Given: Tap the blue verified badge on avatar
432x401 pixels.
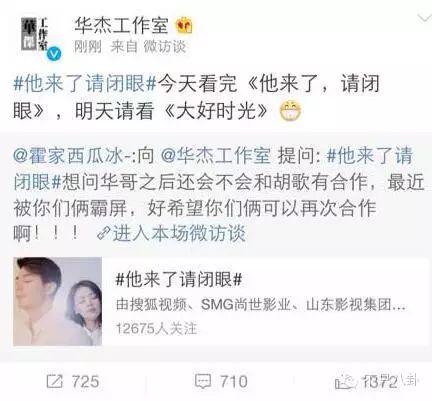Looking at the screenshot, I should point(54,54).
